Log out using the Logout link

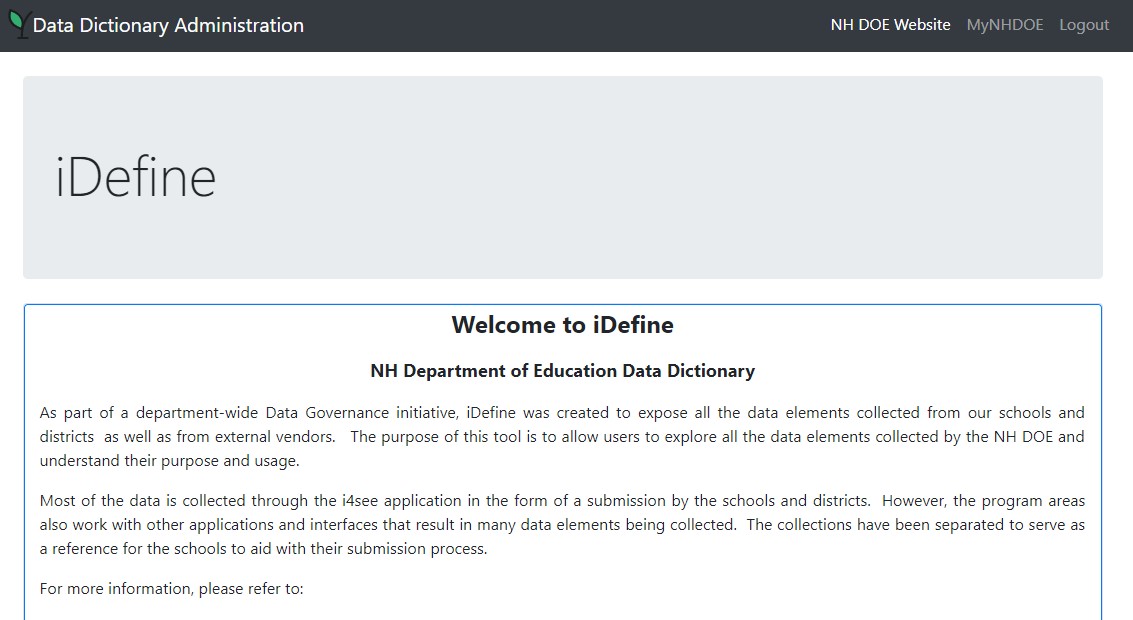point(1084,25)
